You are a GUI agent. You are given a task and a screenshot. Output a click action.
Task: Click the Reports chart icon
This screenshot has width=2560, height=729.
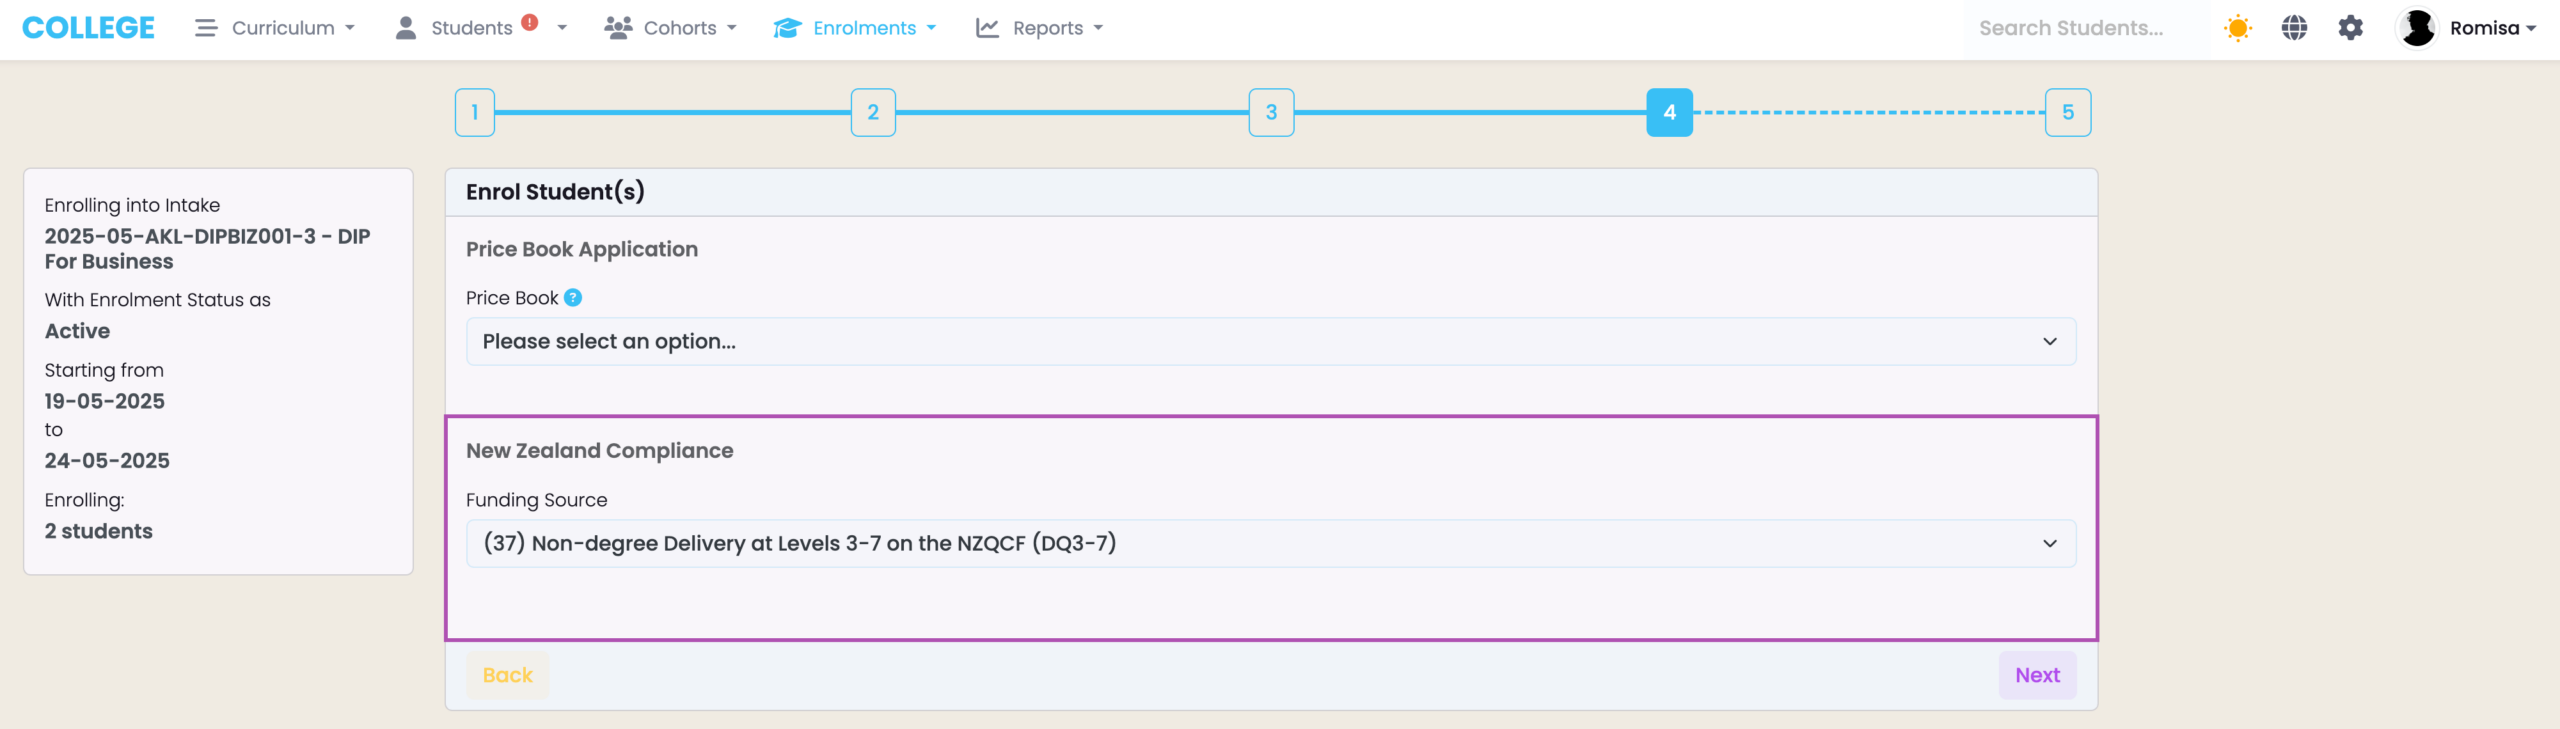(987, 28)
